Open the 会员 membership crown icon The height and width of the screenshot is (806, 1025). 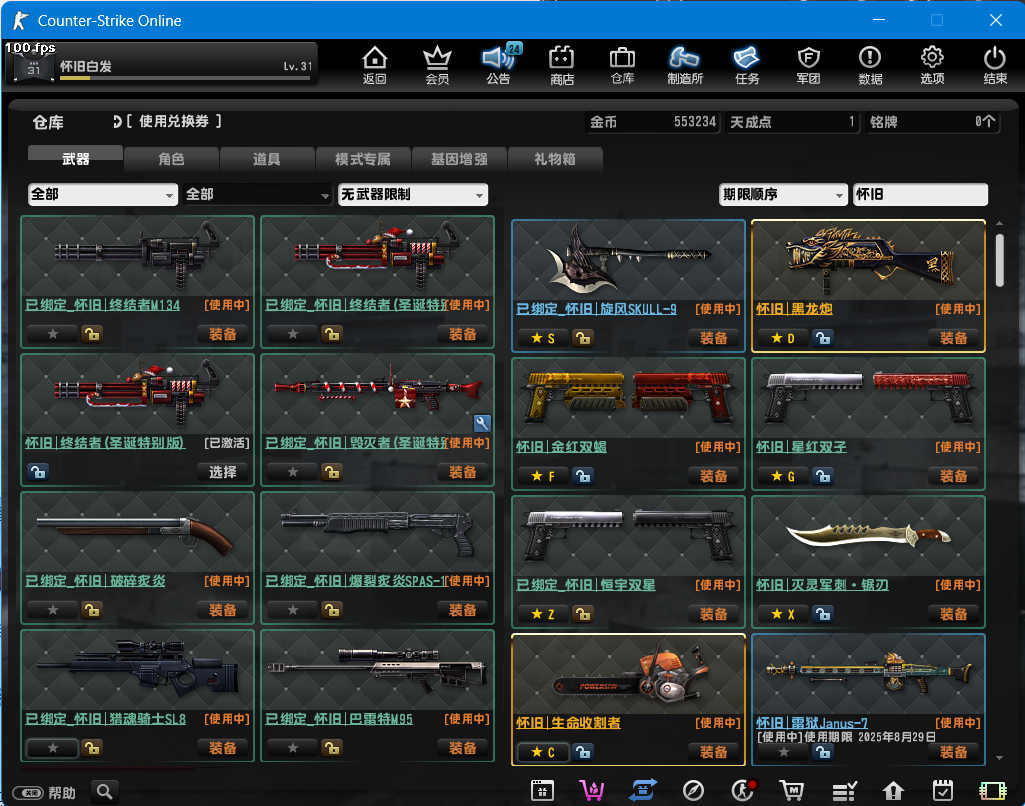437,65
